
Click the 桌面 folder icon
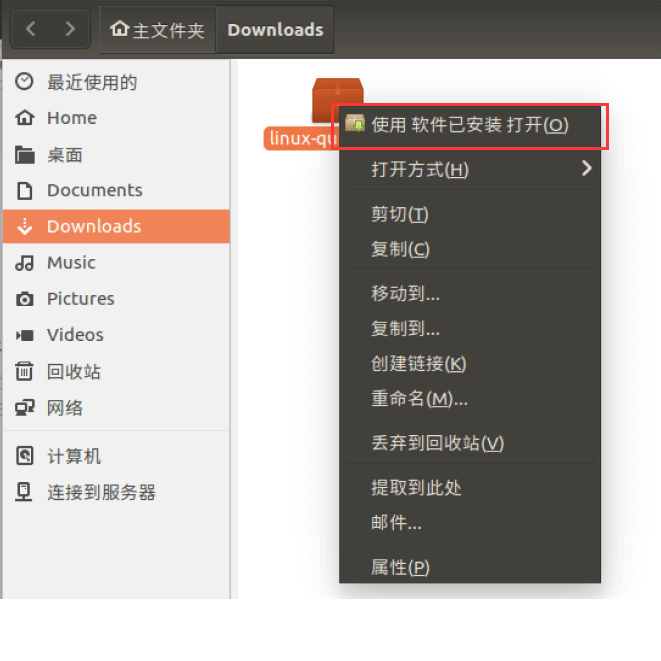25,154
